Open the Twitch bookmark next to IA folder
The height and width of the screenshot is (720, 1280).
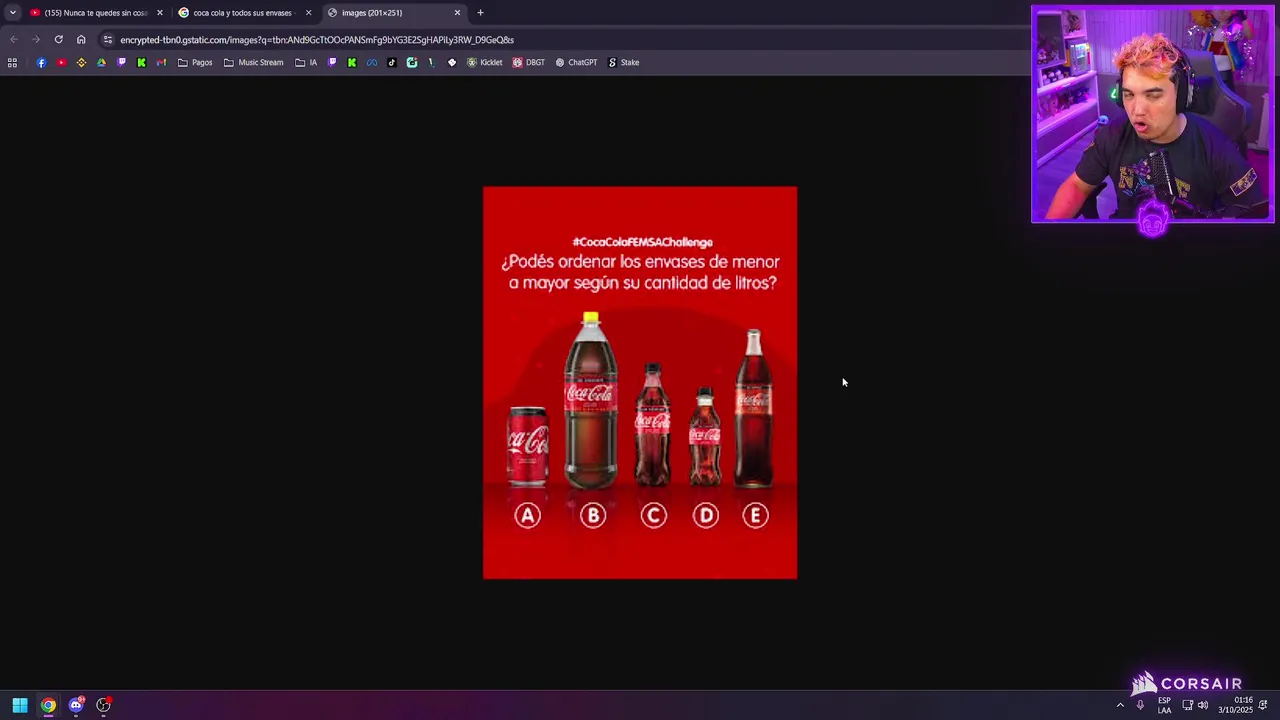[332, 62]
